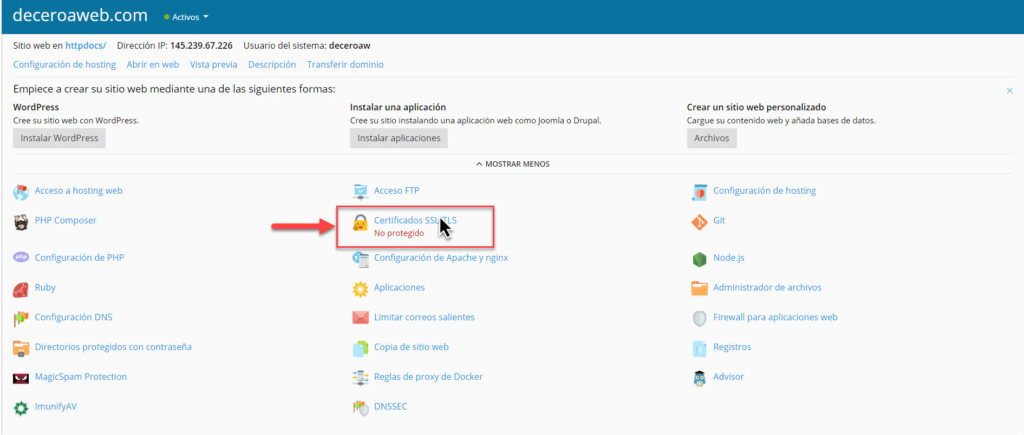
Task: Open Configuración de hosting link under domain info
Action: [65, 65]
